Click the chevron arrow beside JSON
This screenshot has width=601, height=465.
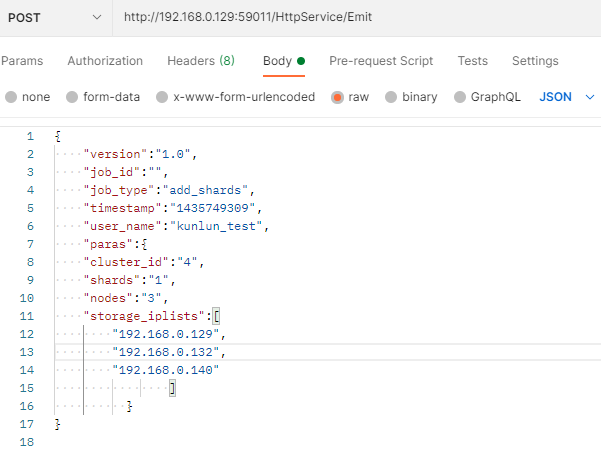589,97
